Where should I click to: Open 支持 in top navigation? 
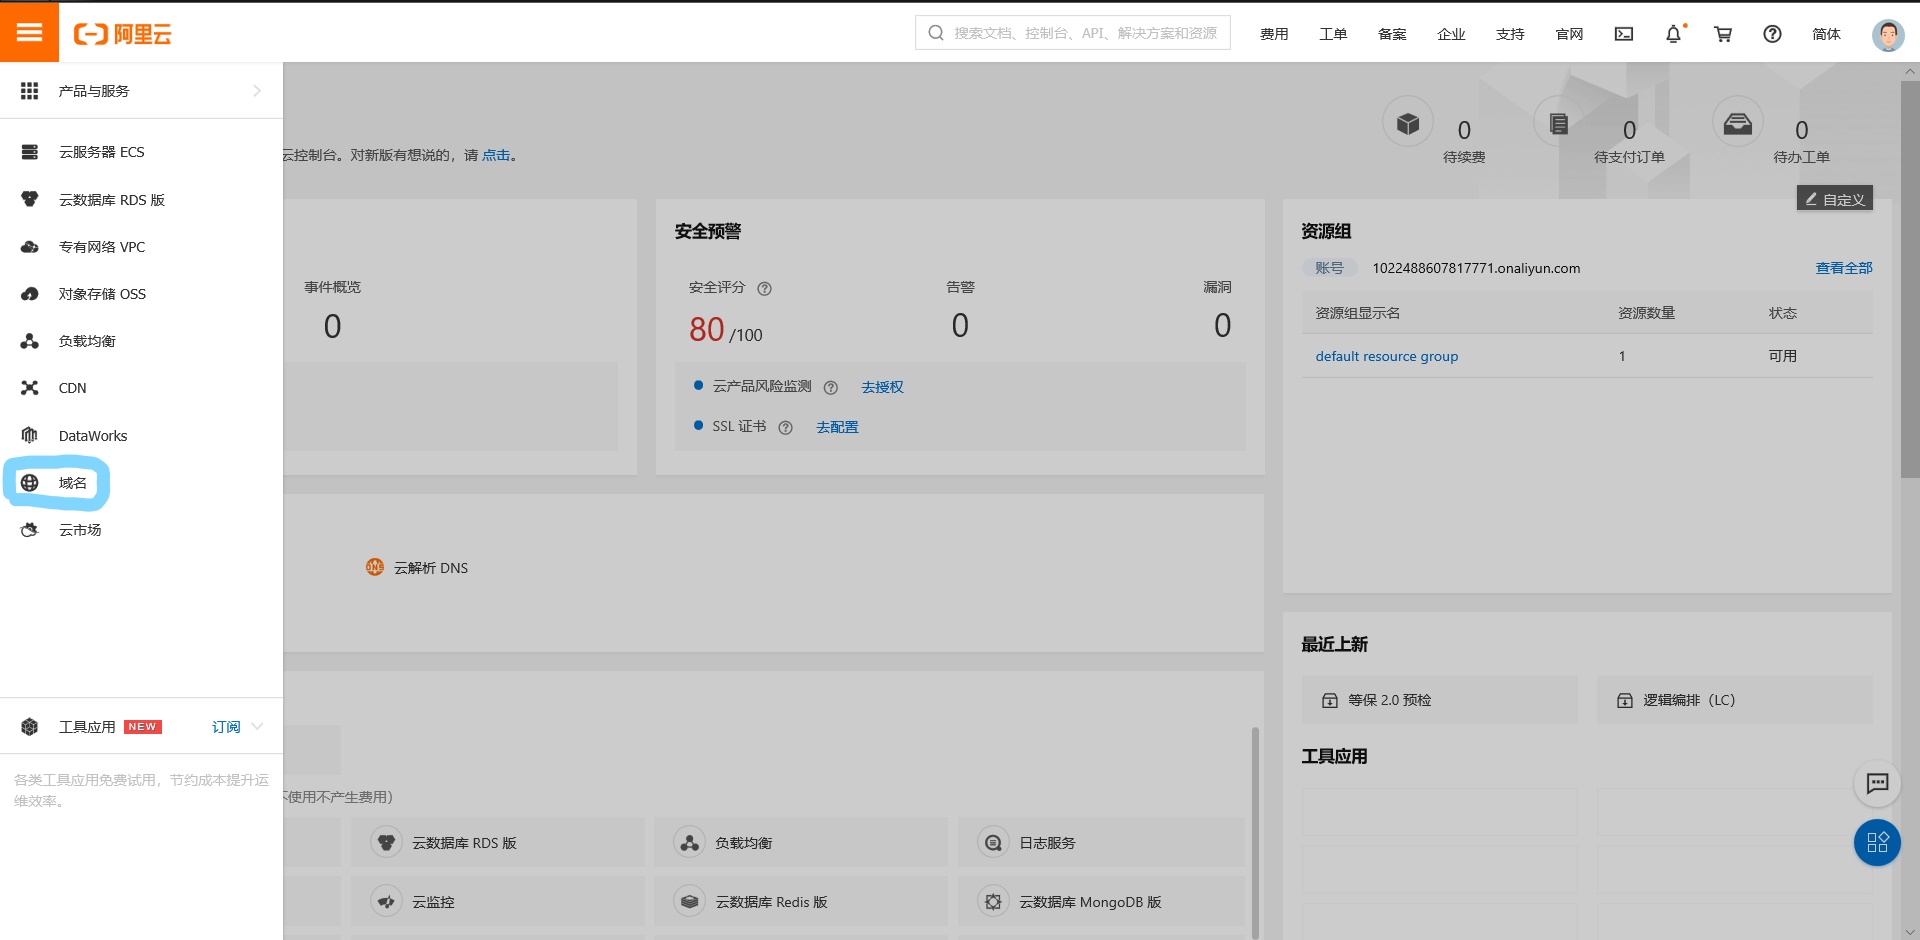(1510, 34)
